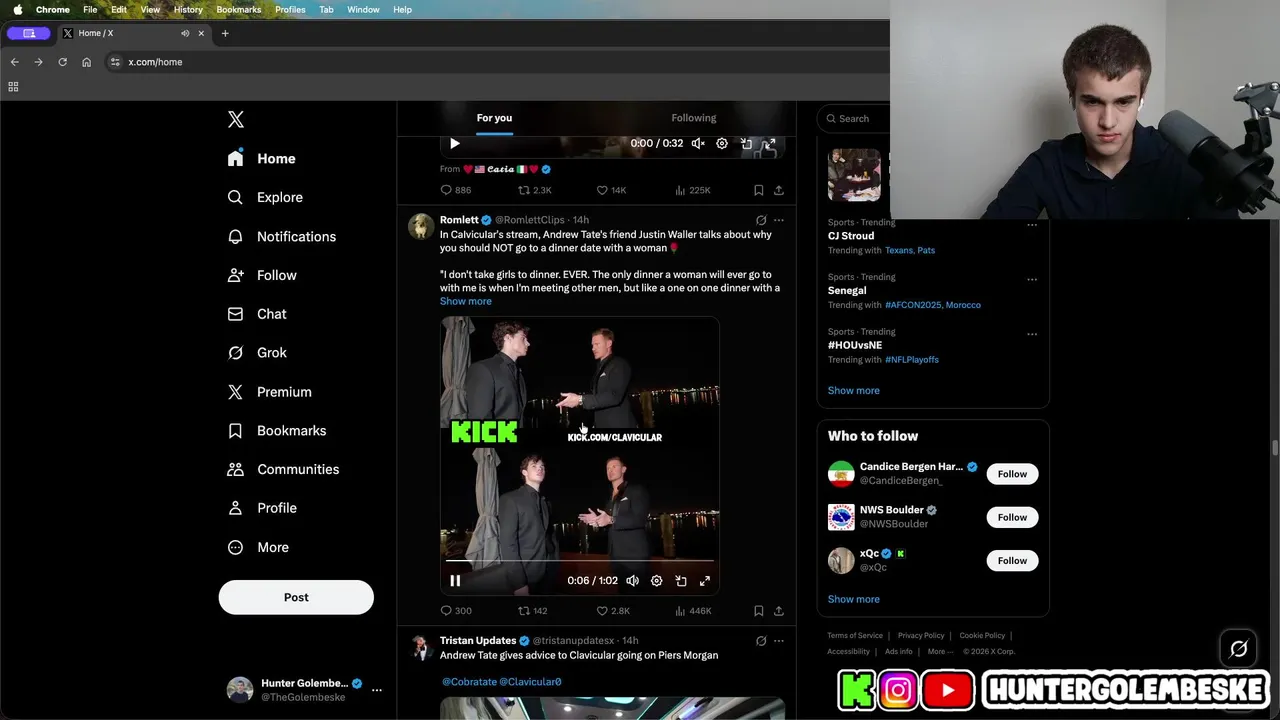1280x720 pixels.
Task: Pause the Romlett video
Action: 455,580
